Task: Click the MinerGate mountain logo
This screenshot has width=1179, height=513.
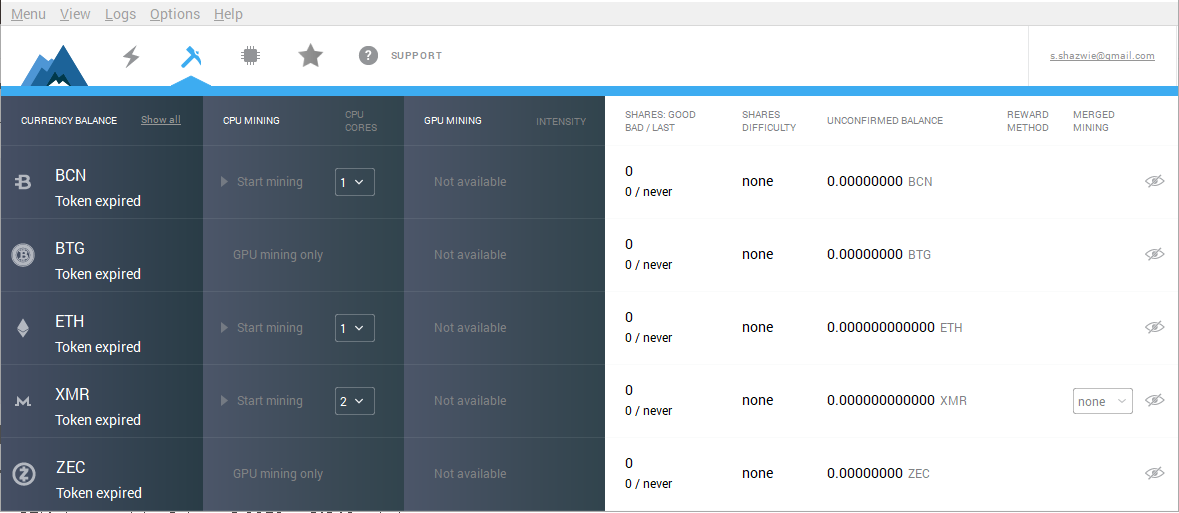Action: [54, 66]
